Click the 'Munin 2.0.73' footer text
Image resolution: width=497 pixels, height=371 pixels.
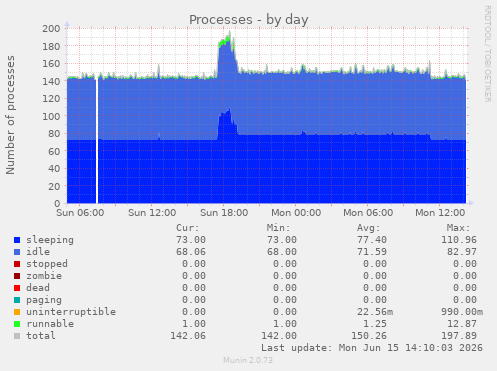[248, 360]
